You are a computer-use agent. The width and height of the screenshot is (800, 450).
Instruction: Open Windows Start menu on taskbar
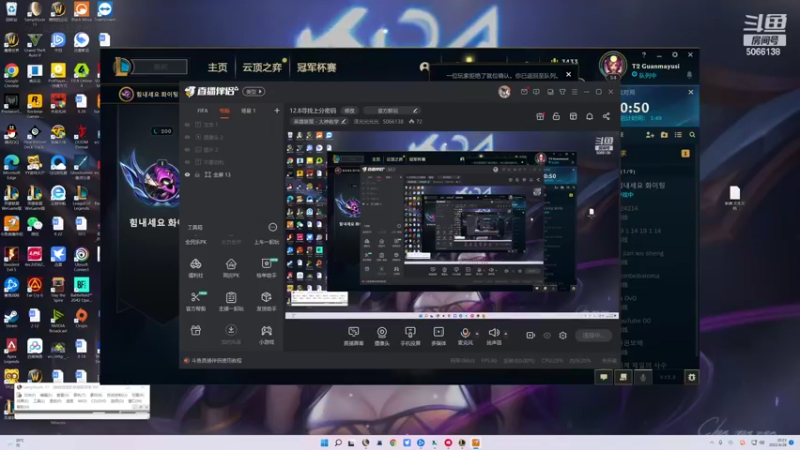click(324, 443)
